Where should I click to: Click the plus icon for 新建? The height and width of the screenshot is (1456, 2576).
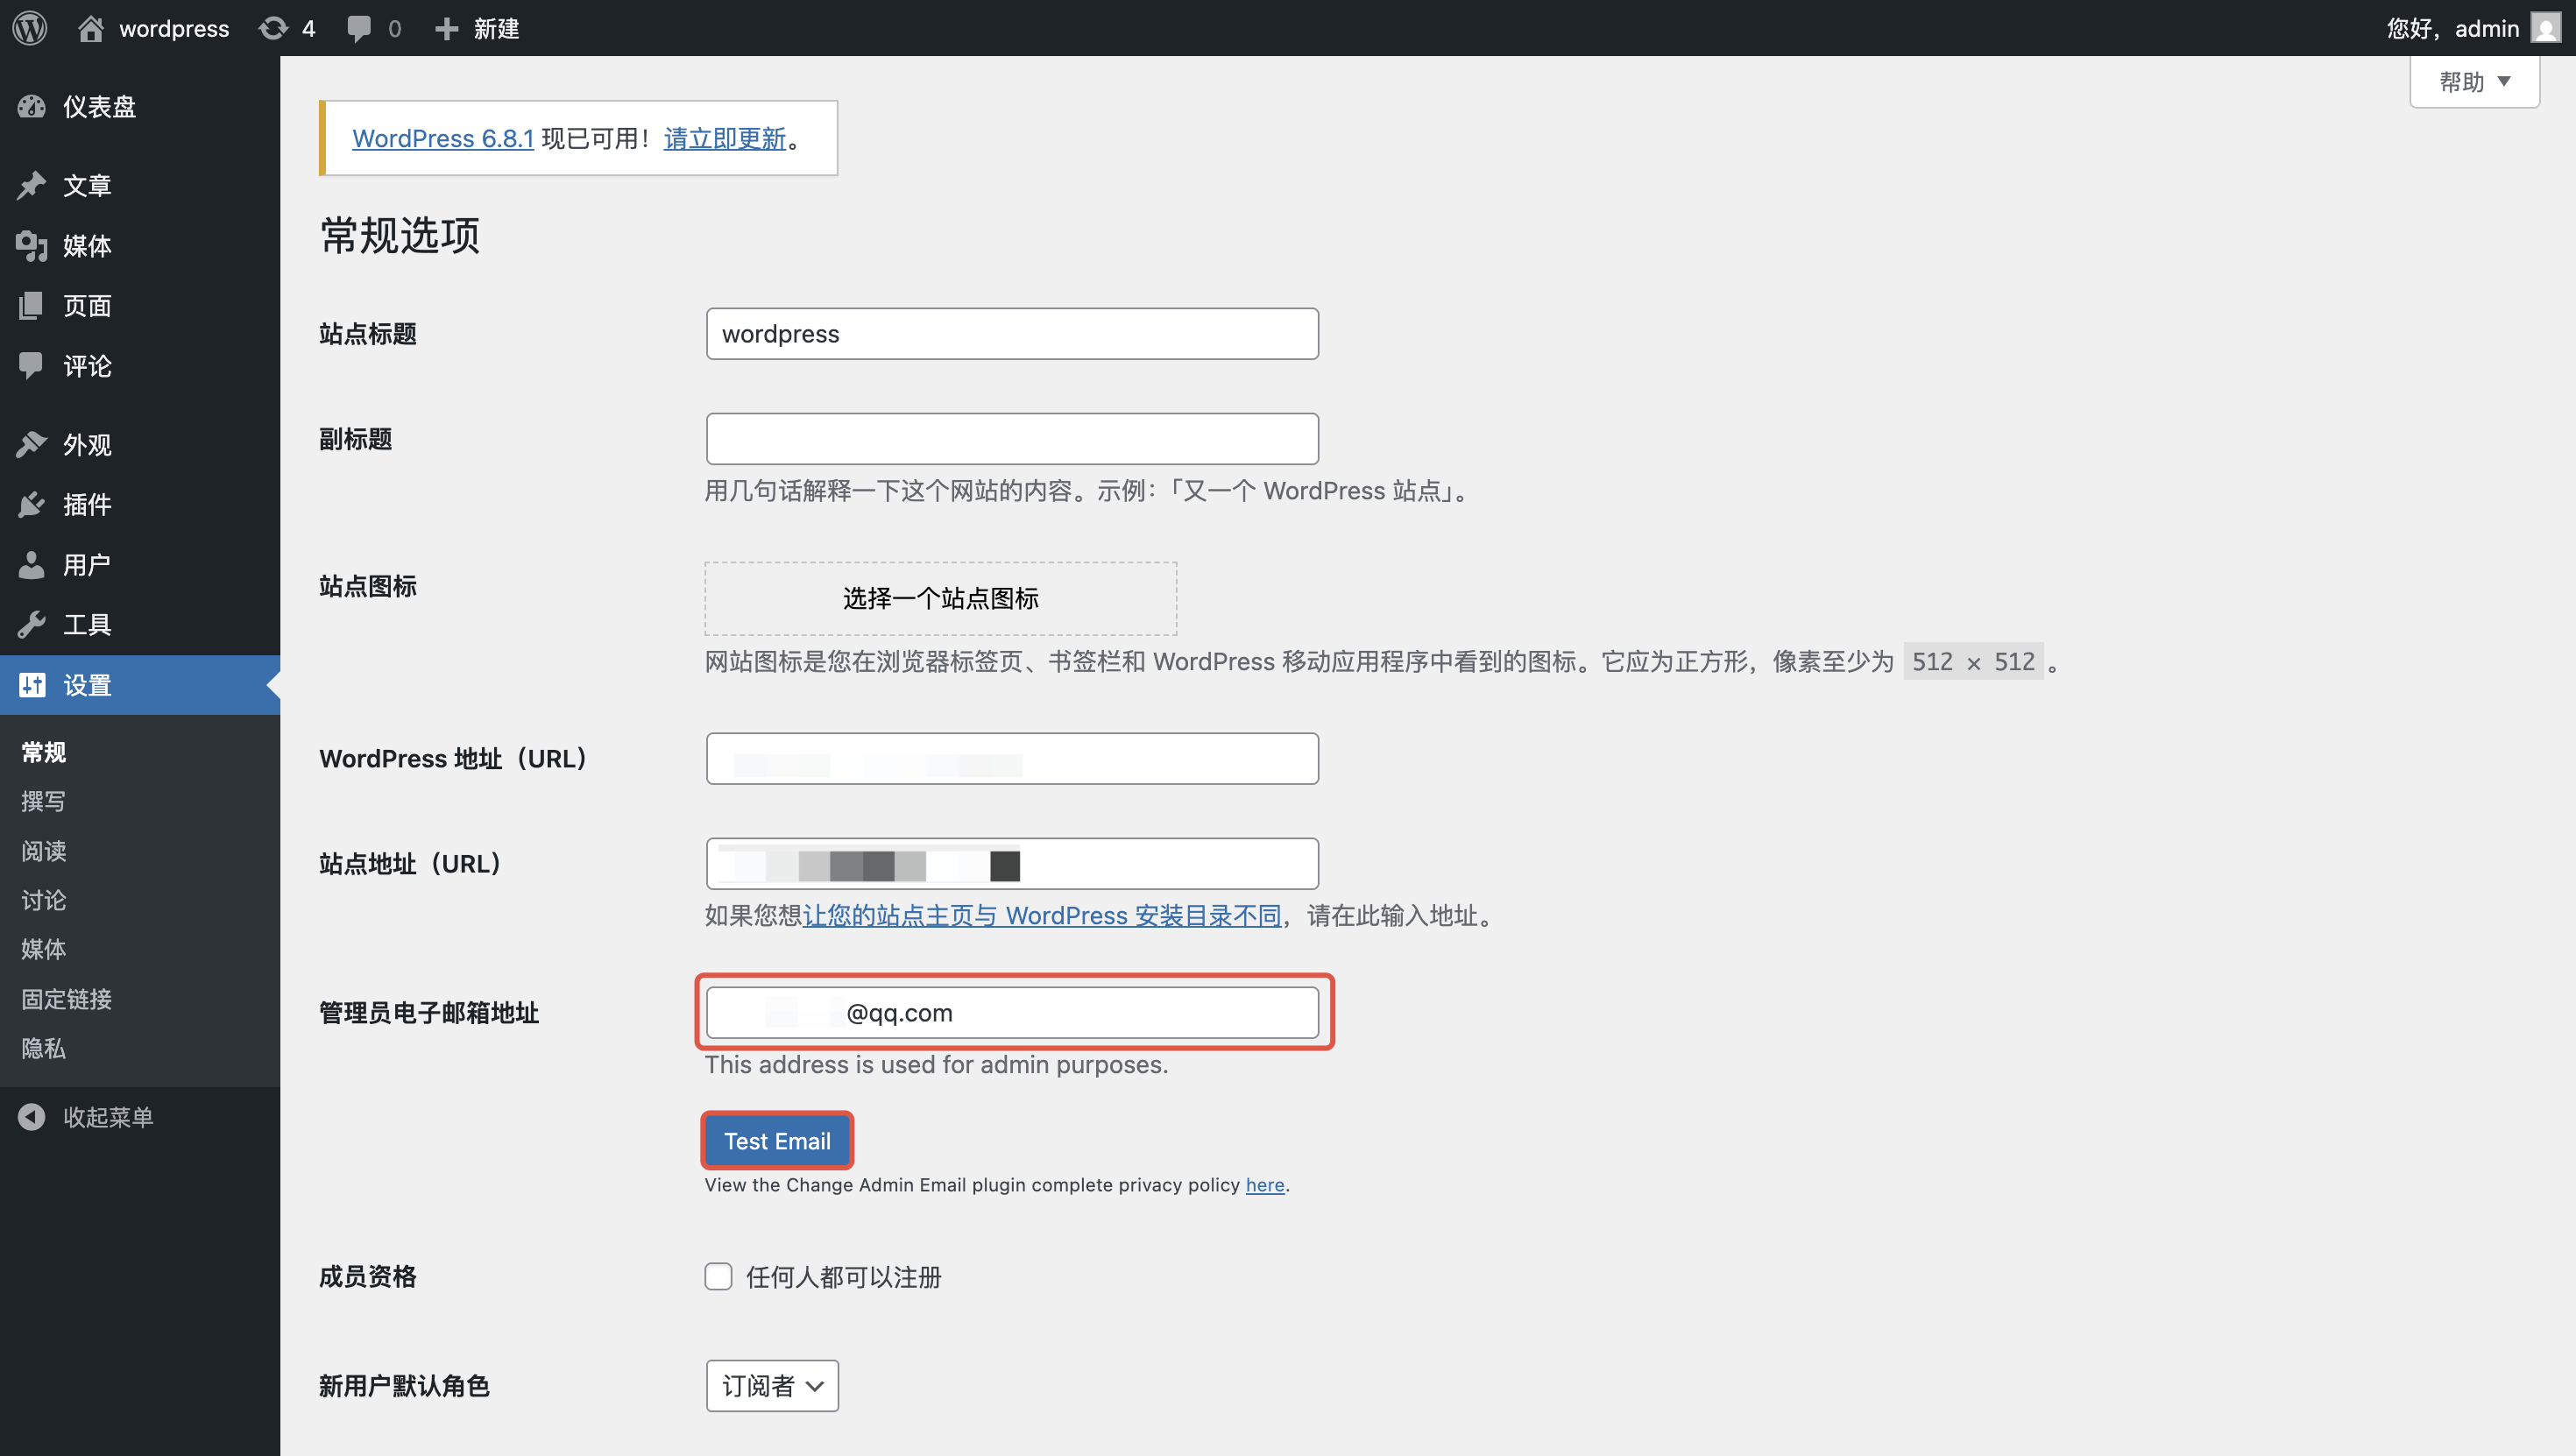447,29
